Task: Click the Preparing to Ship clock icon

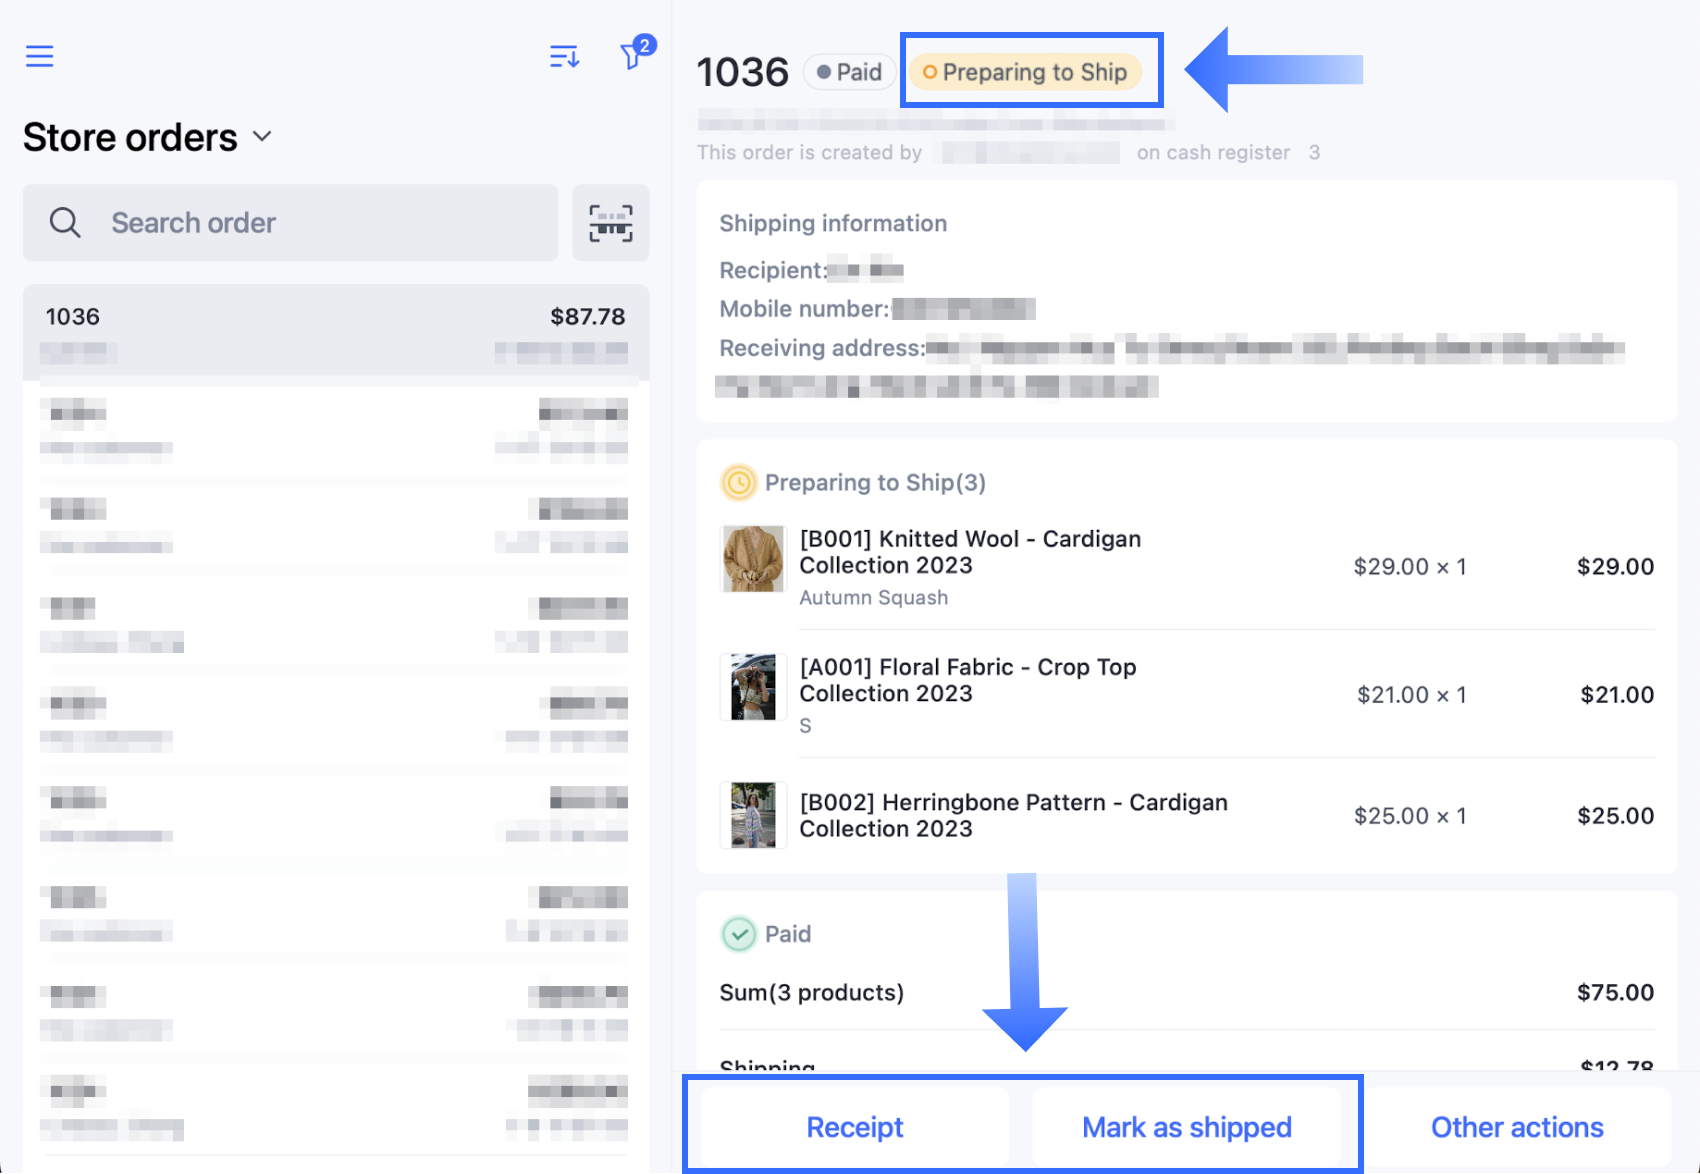Action: point(738,483)
